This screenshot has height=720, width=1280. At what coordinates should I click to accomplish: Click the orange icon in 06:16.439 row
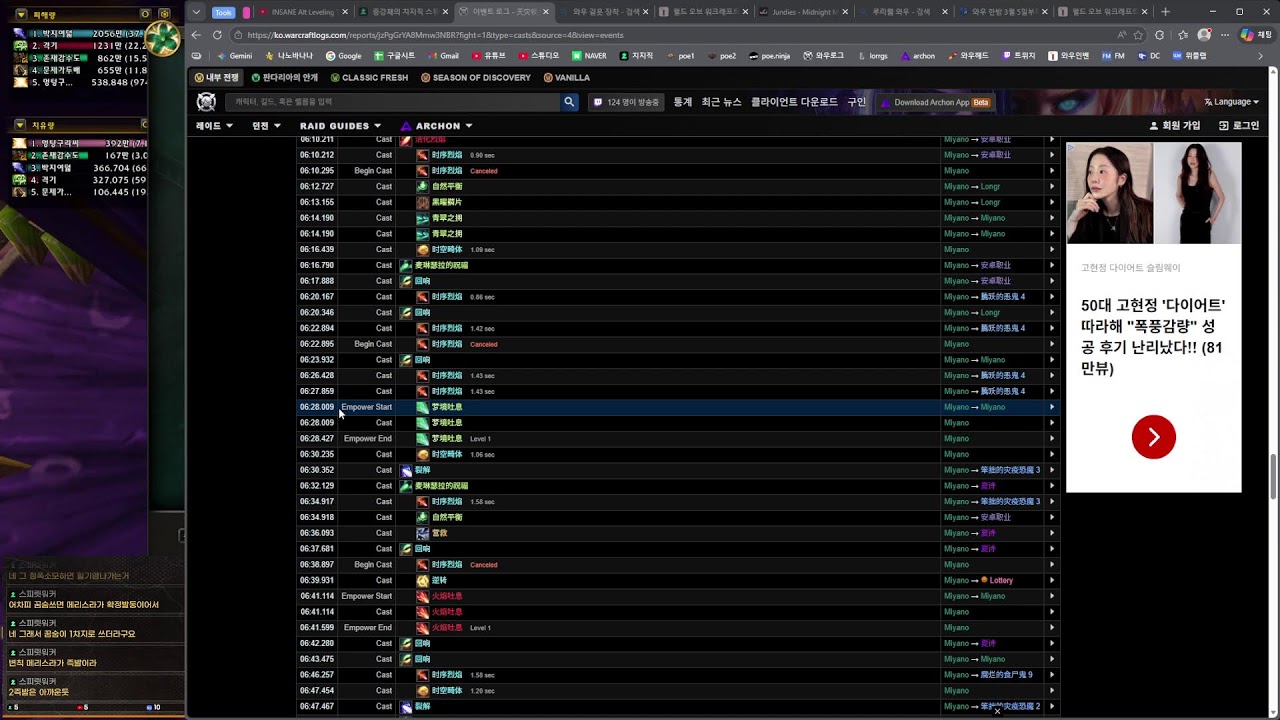(x=422, y=249)
